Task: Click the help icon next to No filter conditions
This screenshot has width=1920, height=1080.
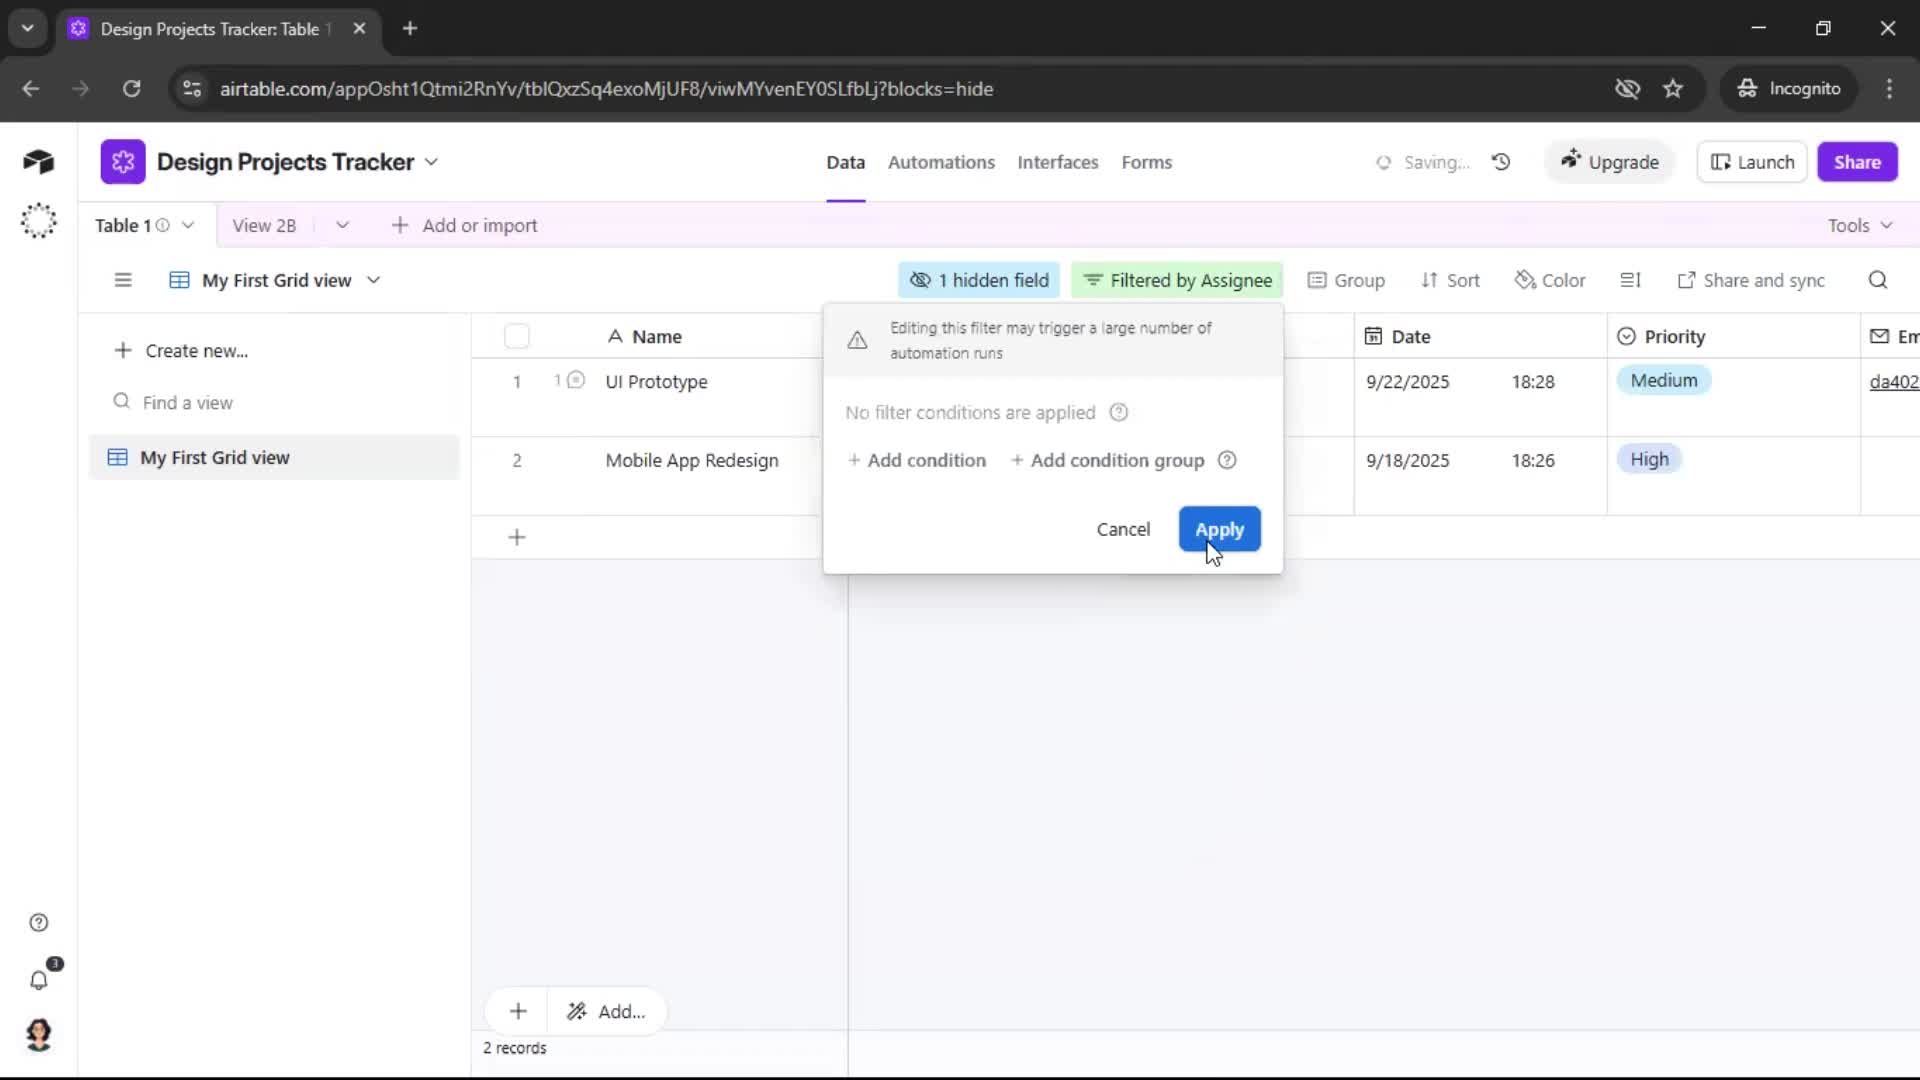Action: coord(1119,413)
